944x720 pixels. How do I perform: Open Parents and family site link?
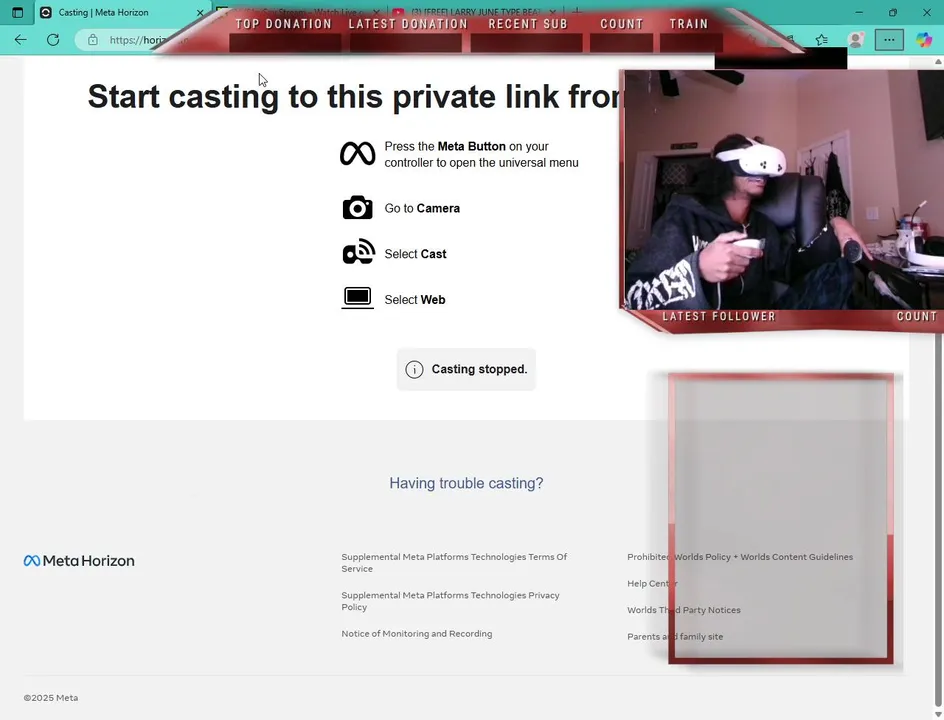(x=675, y=636)
